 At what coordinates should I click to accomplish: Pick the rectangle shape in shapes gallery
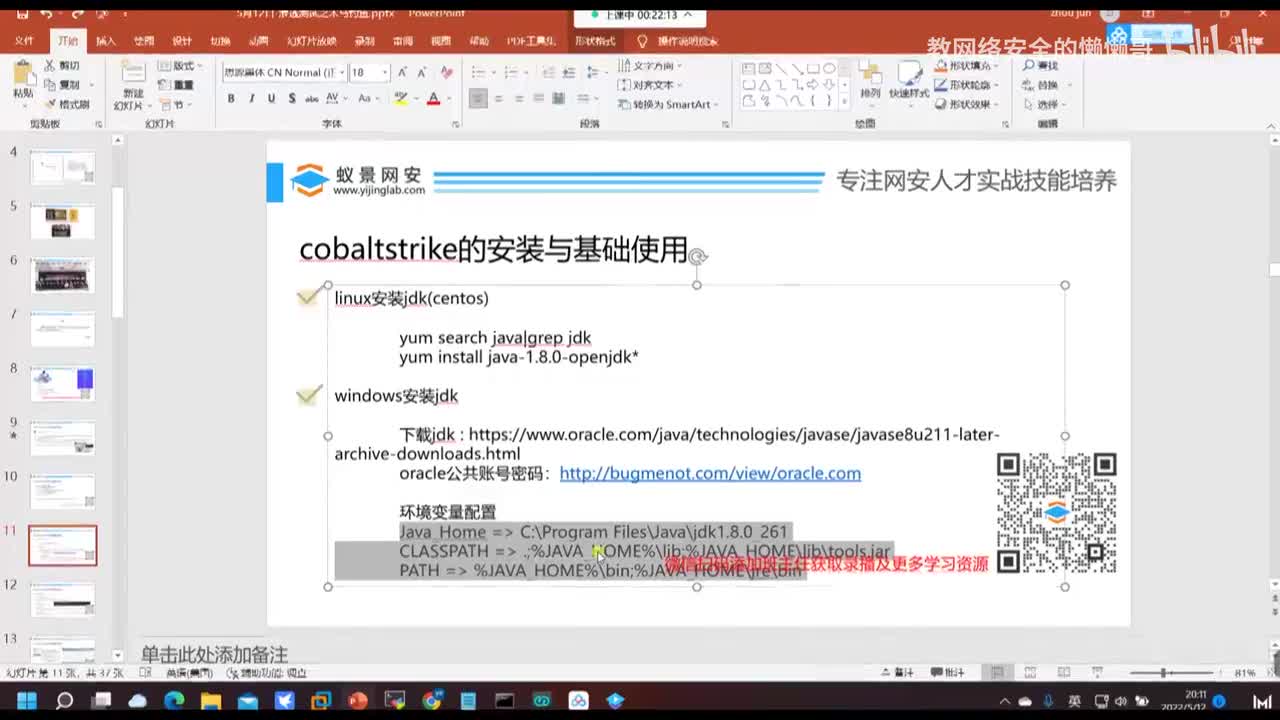813,69
